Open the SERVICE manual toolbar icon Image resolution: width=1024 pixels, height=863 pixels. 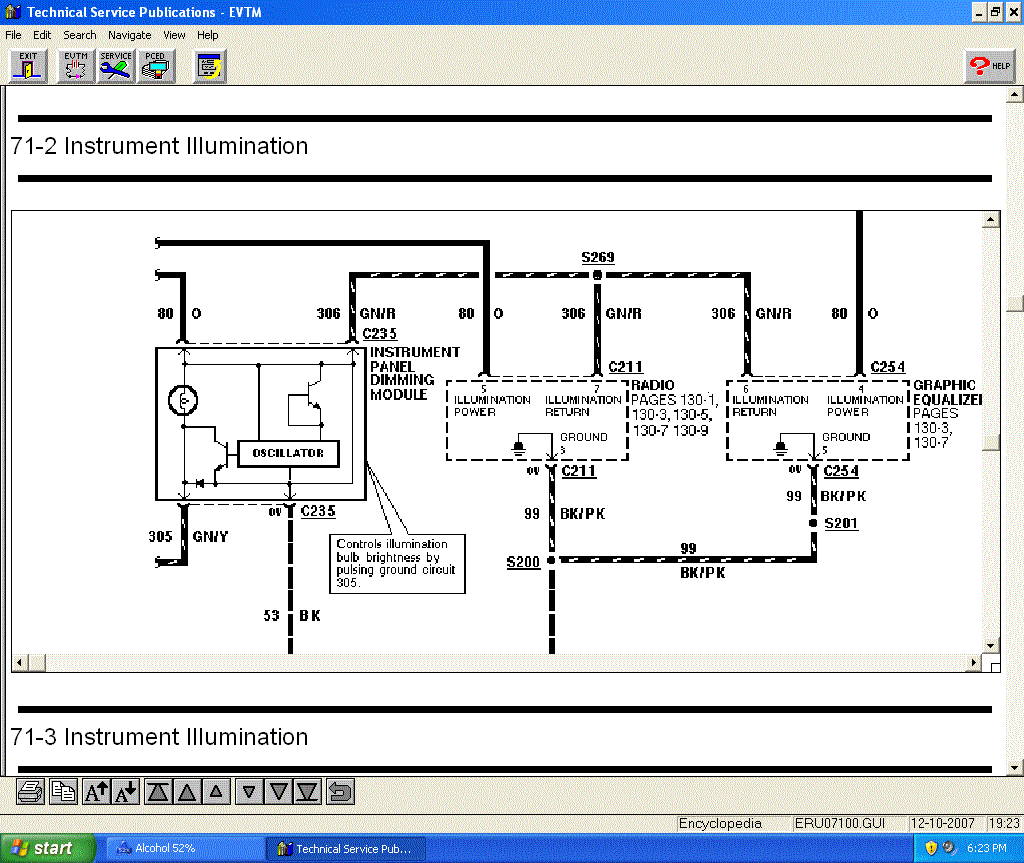click(x=116, y=67)
